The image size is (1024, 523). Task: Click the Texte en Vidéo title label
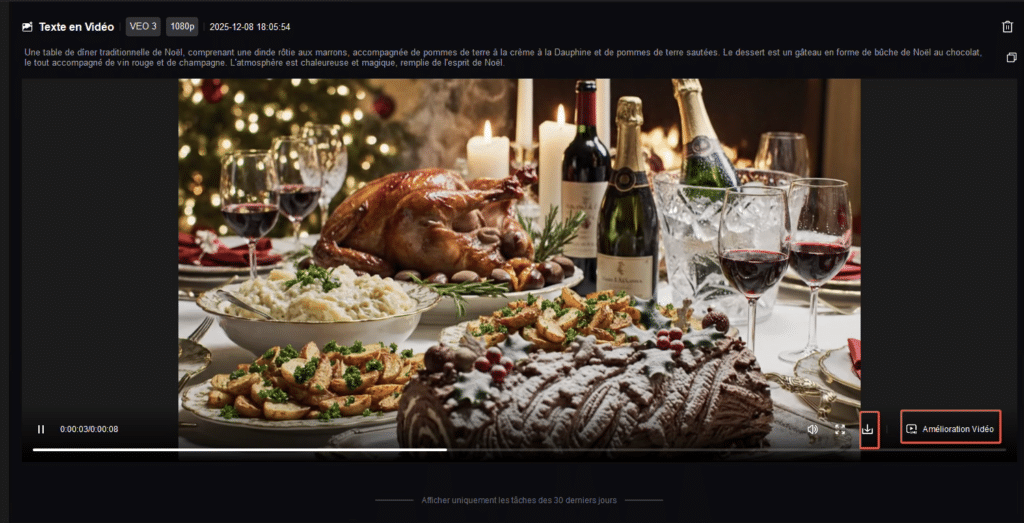point(76,27)
